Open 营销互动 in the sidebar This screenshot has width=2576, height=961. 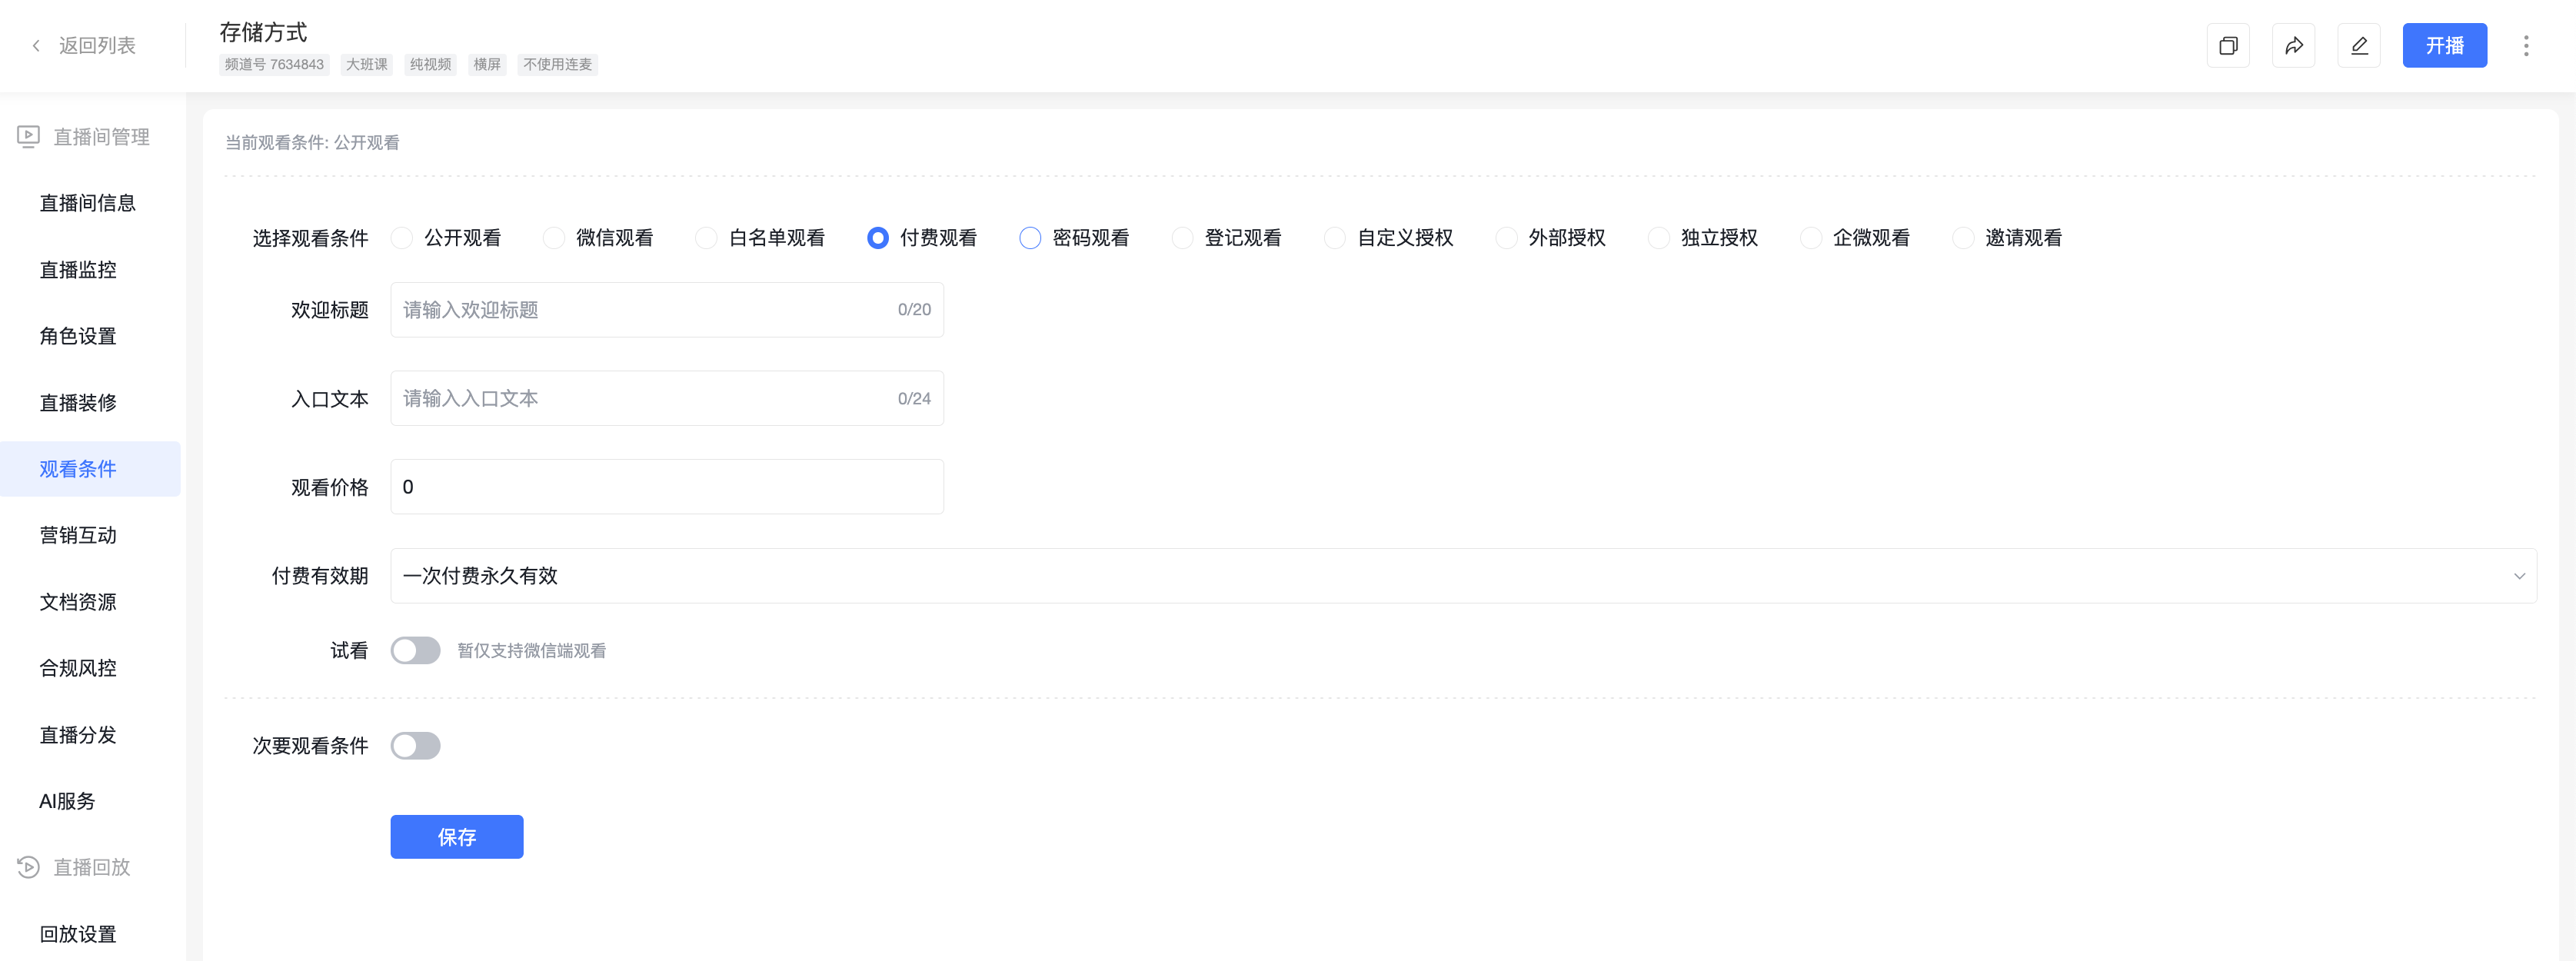pos(78,535)
